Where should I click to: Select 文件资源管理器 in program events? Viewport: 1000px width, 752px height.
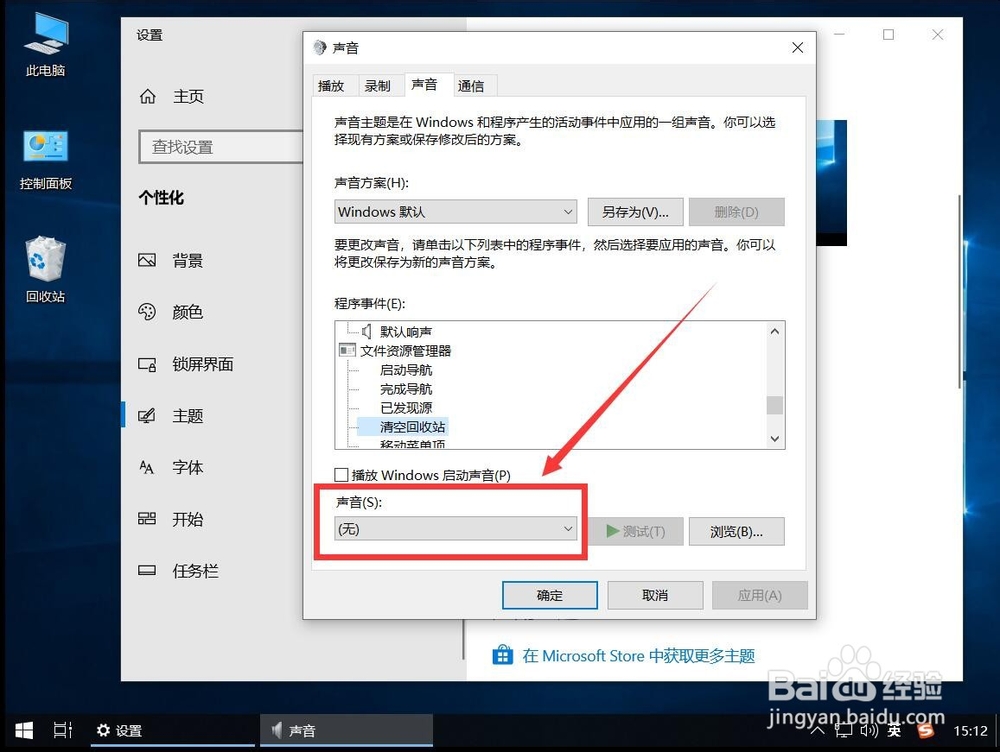[x=406, y=350]
